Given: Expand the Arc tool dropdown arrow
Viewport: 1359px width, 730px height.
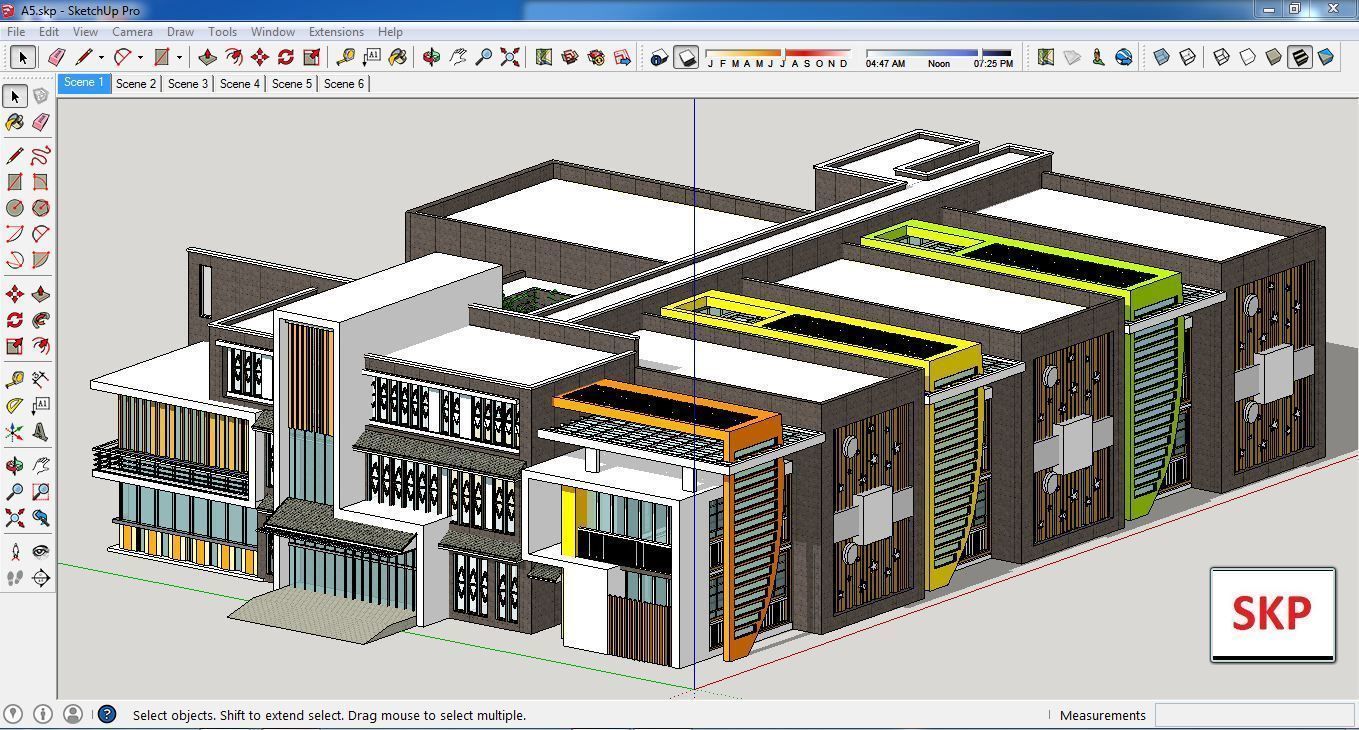Looking at the screenshot, I should [140, 57].
